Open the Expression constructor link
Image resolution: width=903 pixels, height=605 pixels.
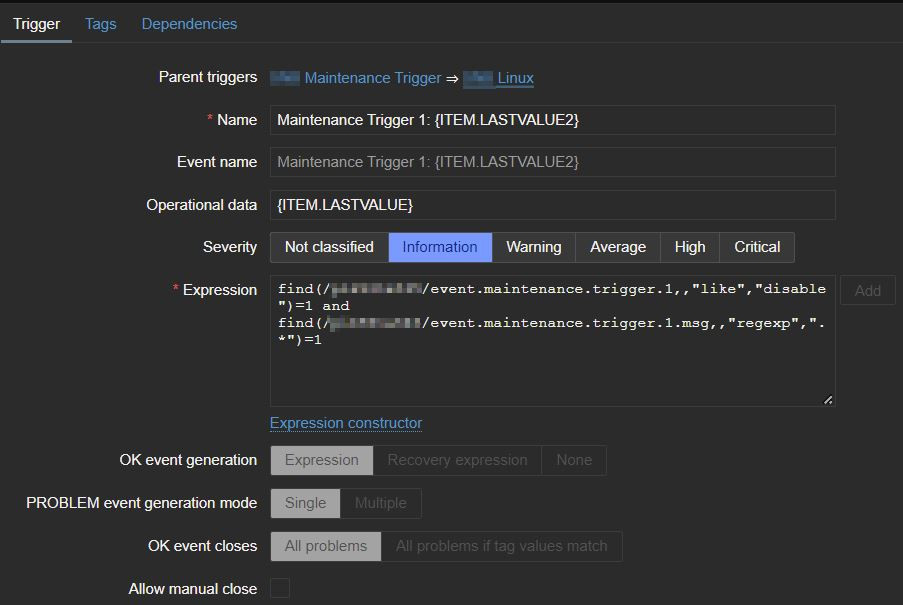point(346,423)
